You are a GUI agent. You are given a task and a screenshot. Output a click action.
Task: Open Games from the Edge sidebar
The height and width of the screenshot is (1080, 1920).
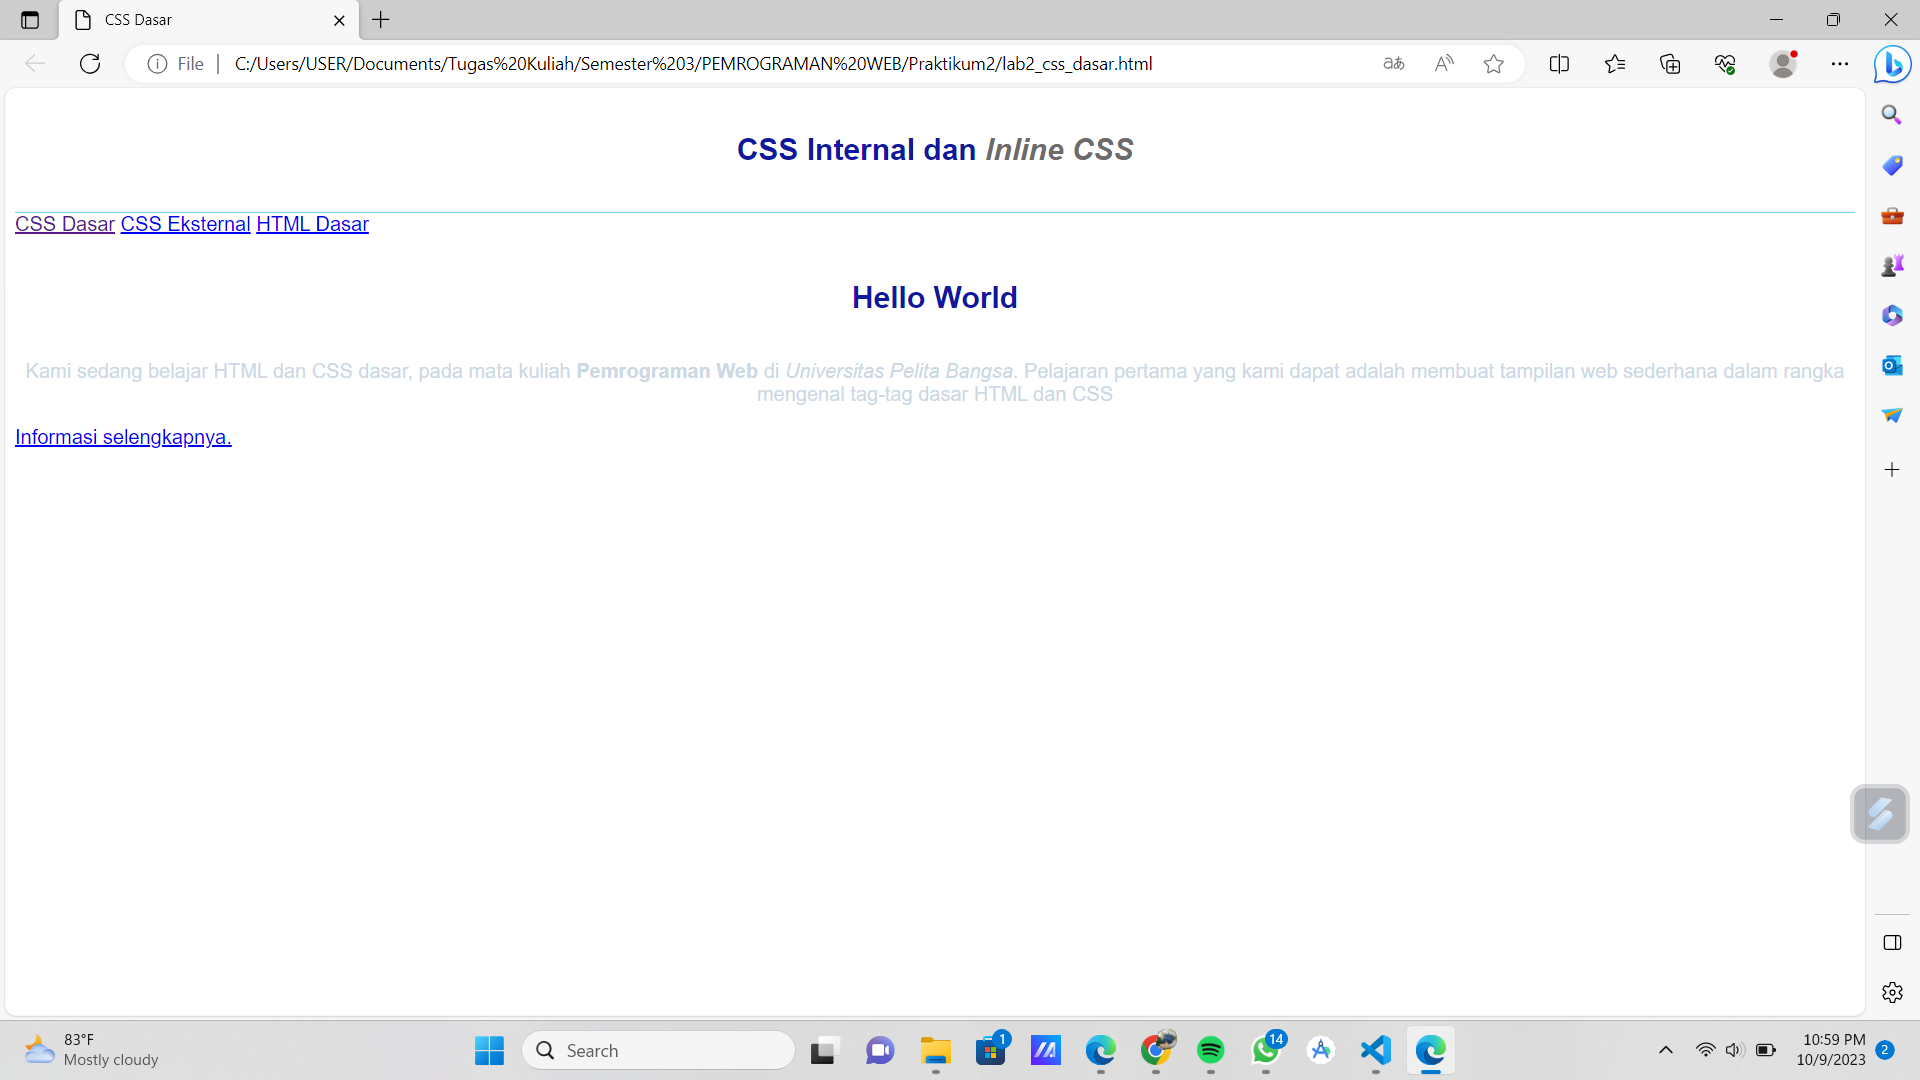[x=1892, y=265]
